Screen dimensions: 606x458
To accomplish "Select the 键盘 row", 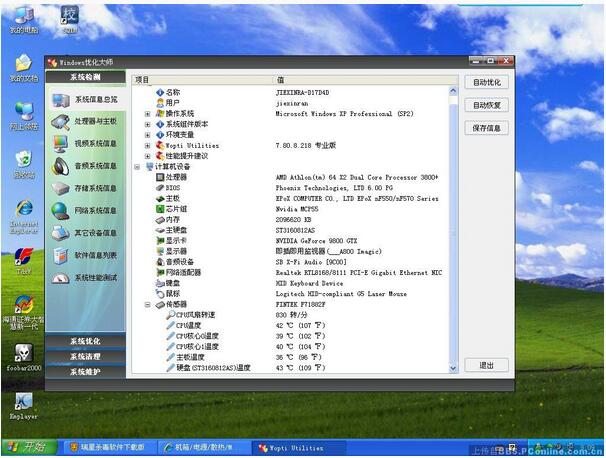I will [x=291, y=283].
